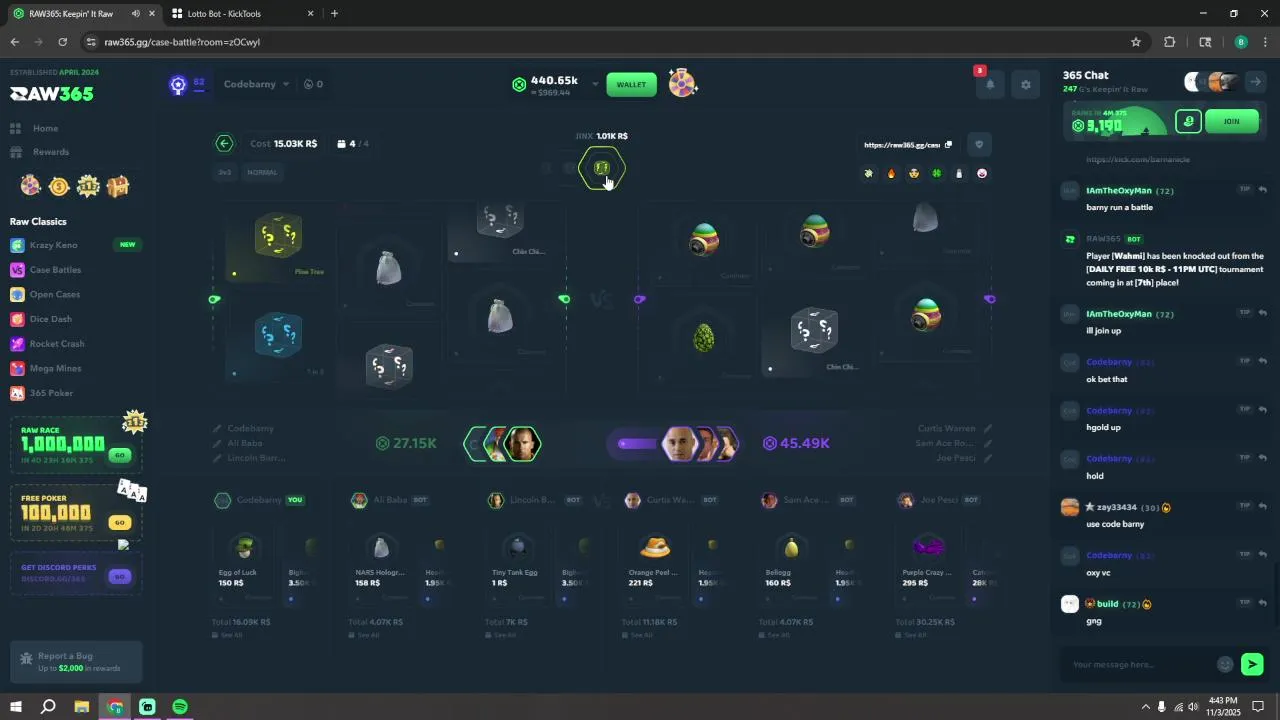
Task: Collapse the 365 Chat panel arrow
Action: (1255, 82)
